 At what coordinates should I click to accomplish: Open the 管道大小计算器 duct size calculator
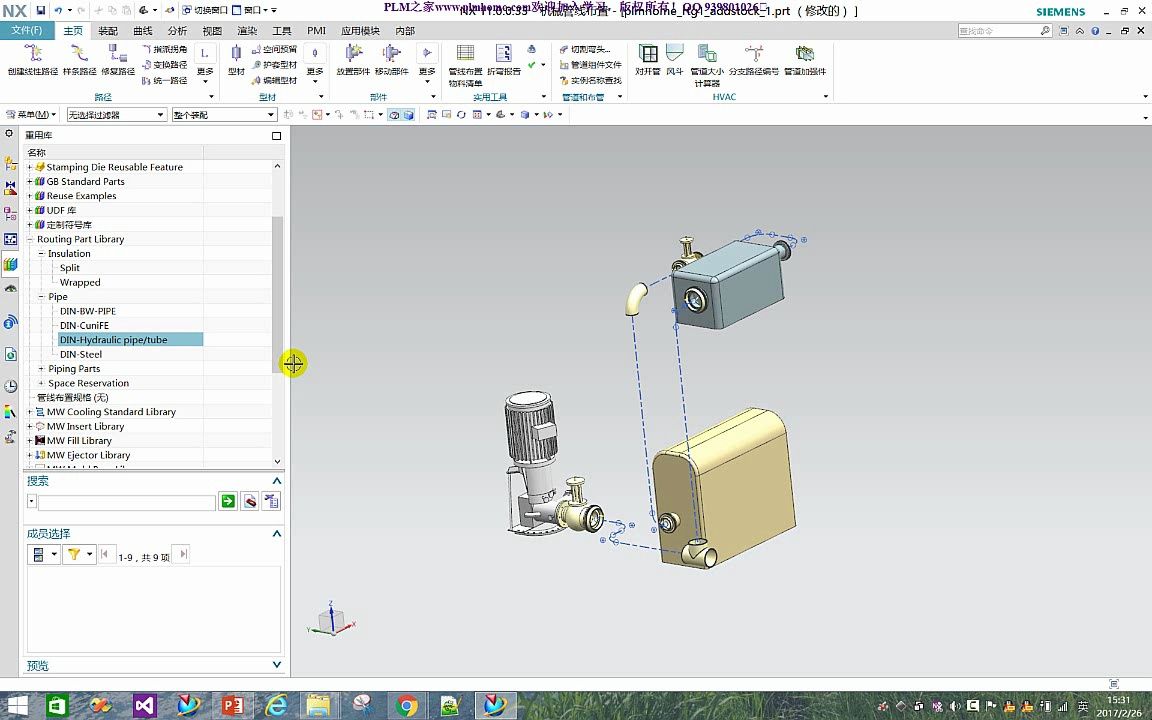707,65
